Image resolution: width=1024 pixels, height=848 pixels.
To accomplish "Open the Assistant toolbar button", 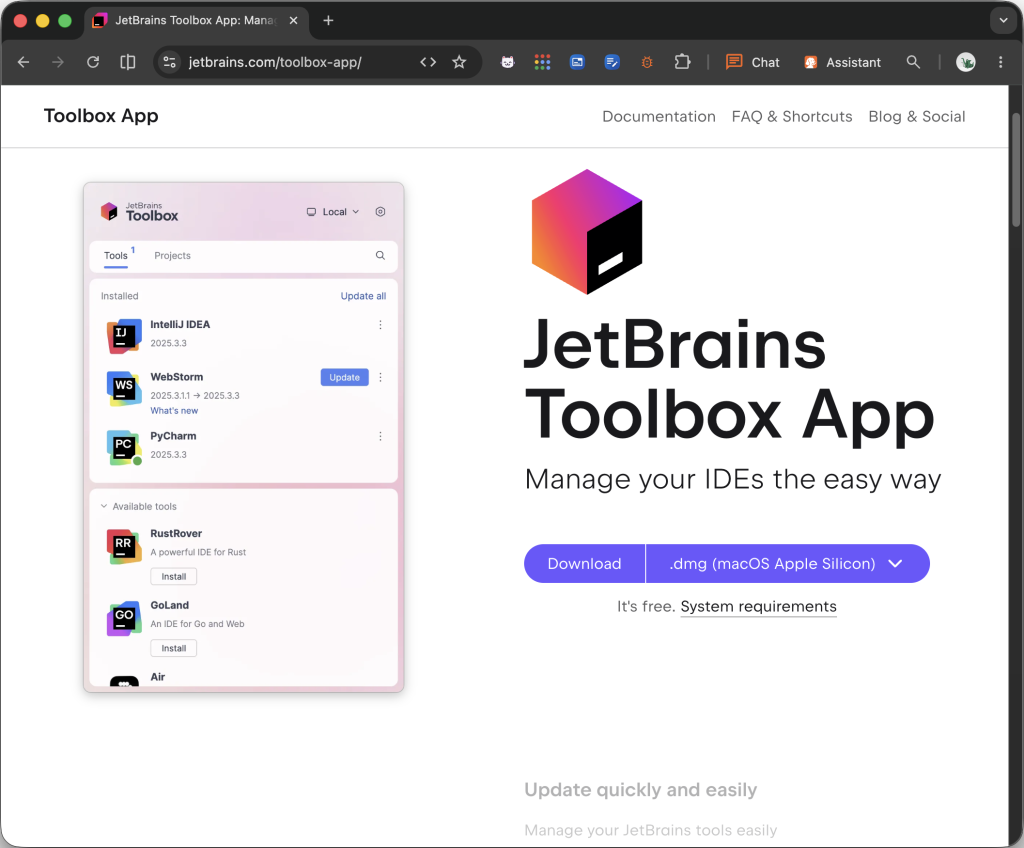I will [842, 62].
